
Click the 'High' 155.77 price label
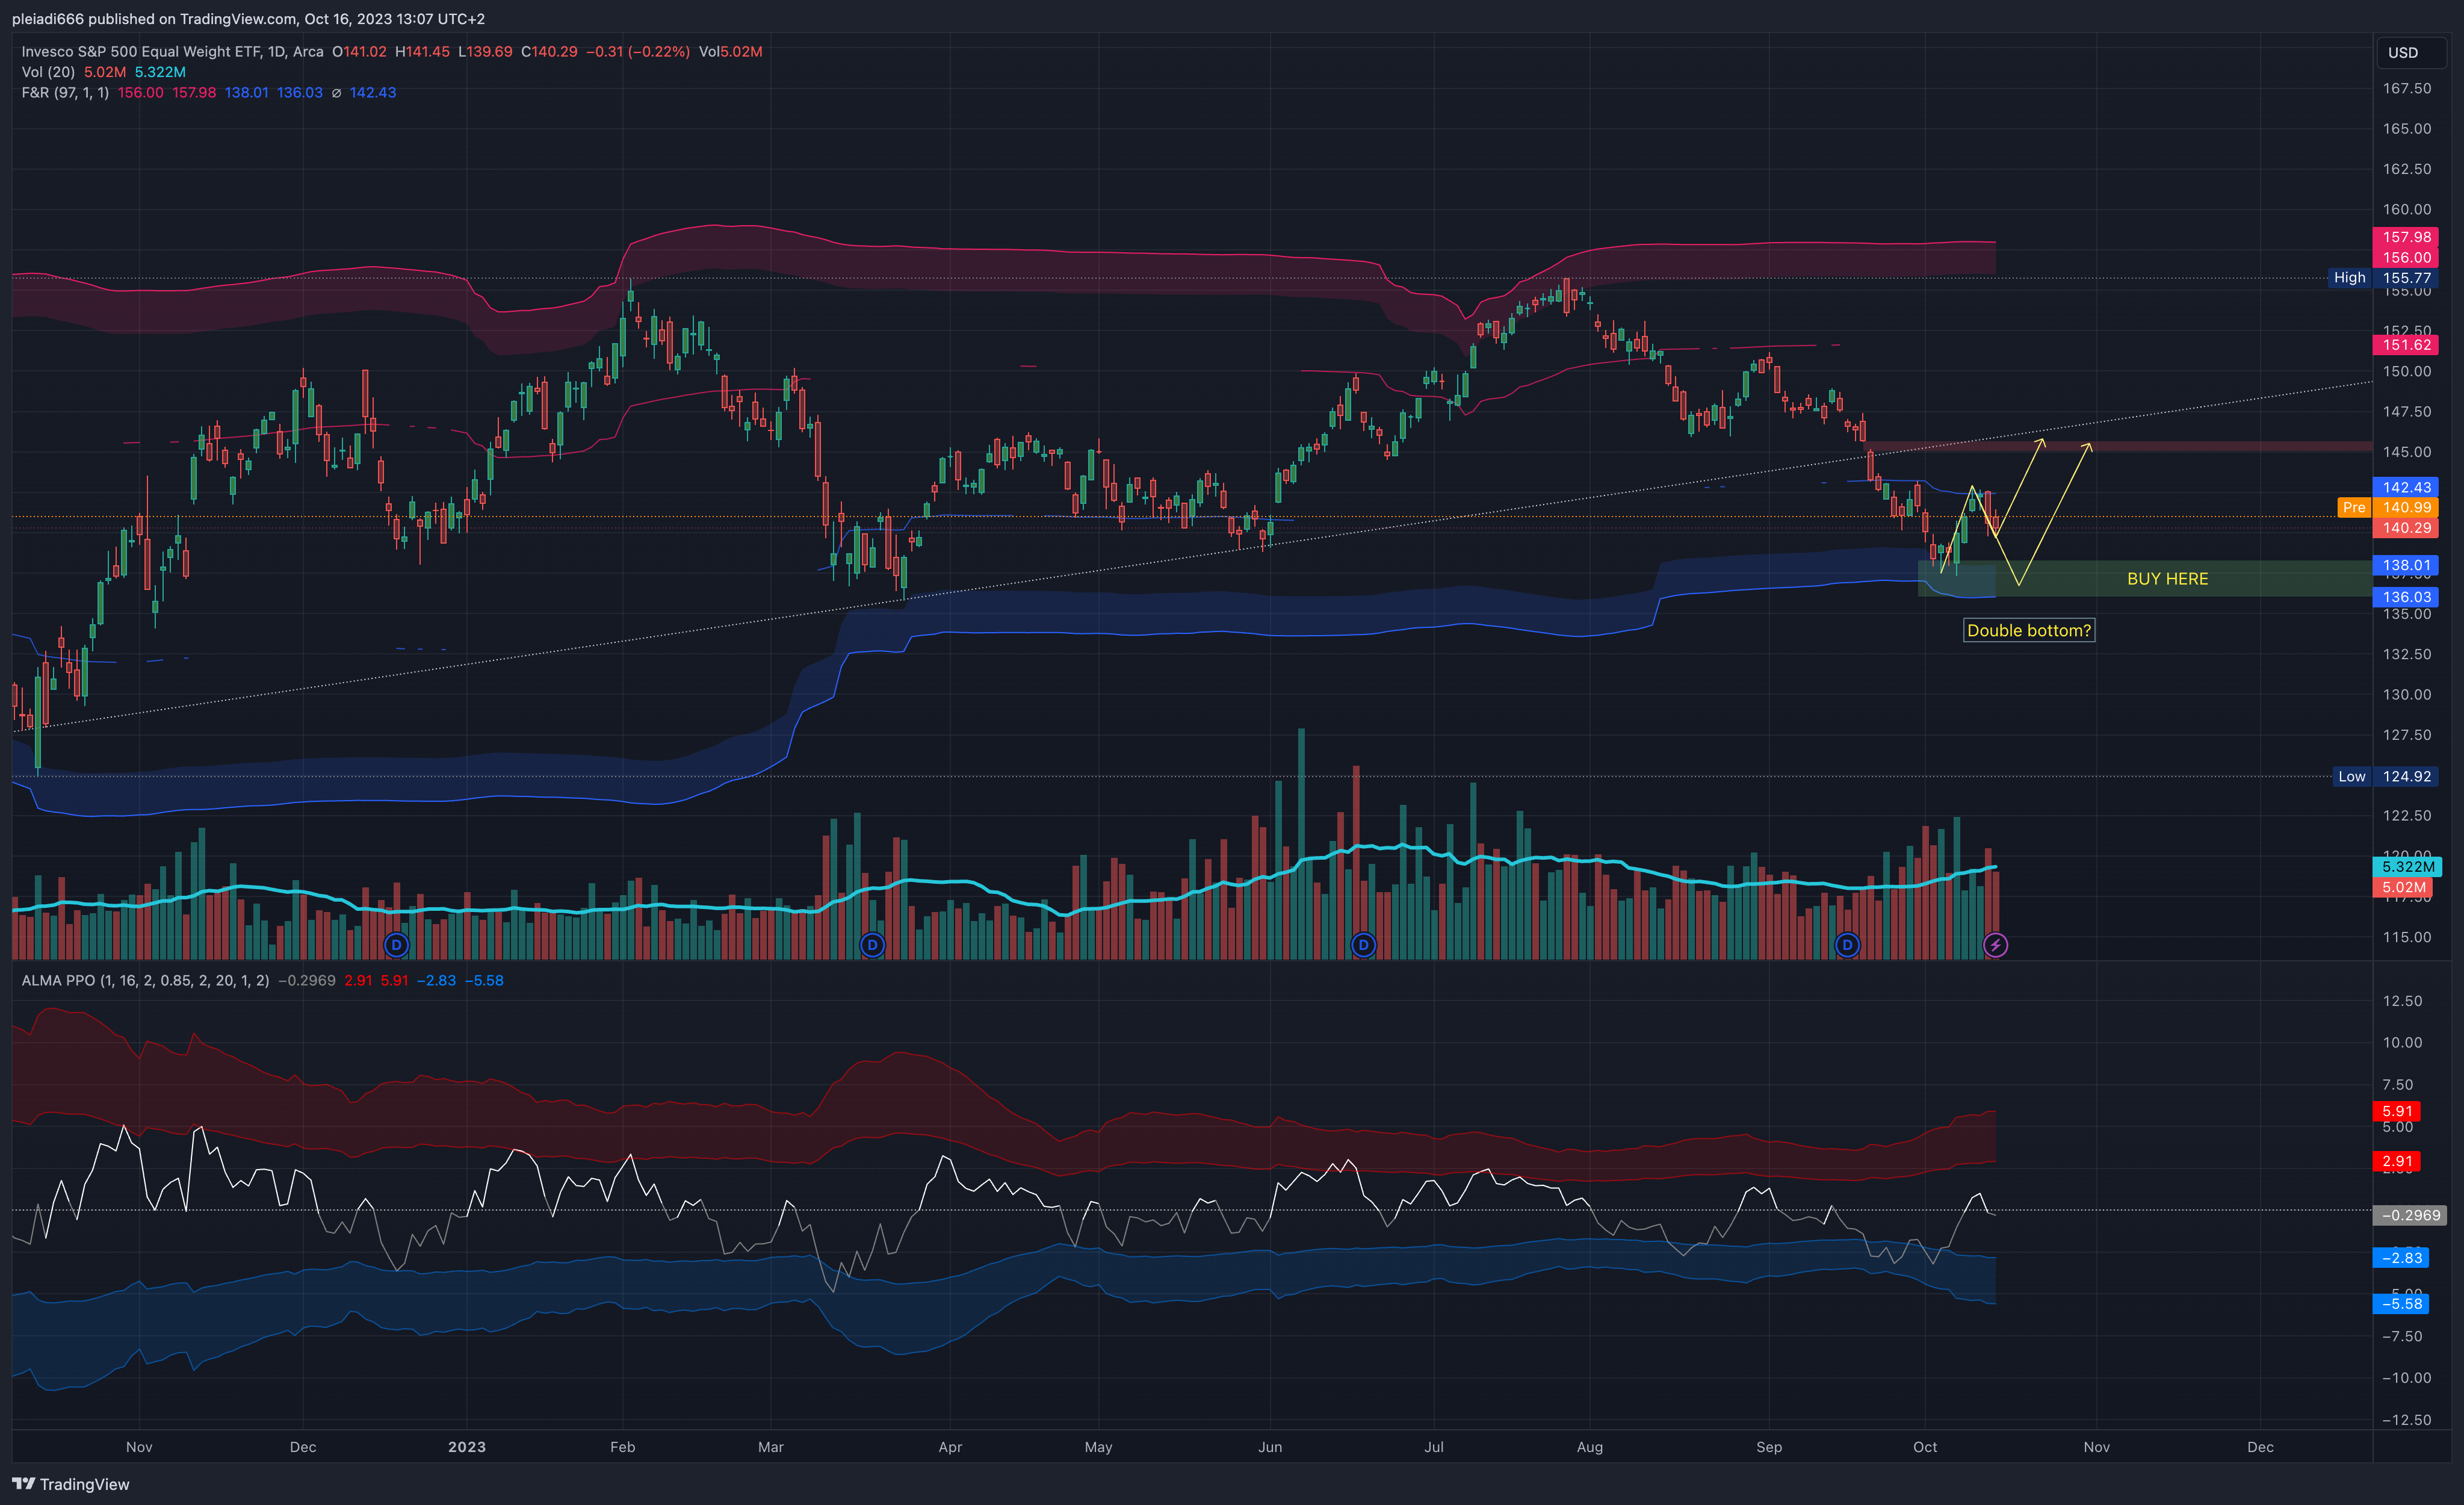coord(2383,278)
